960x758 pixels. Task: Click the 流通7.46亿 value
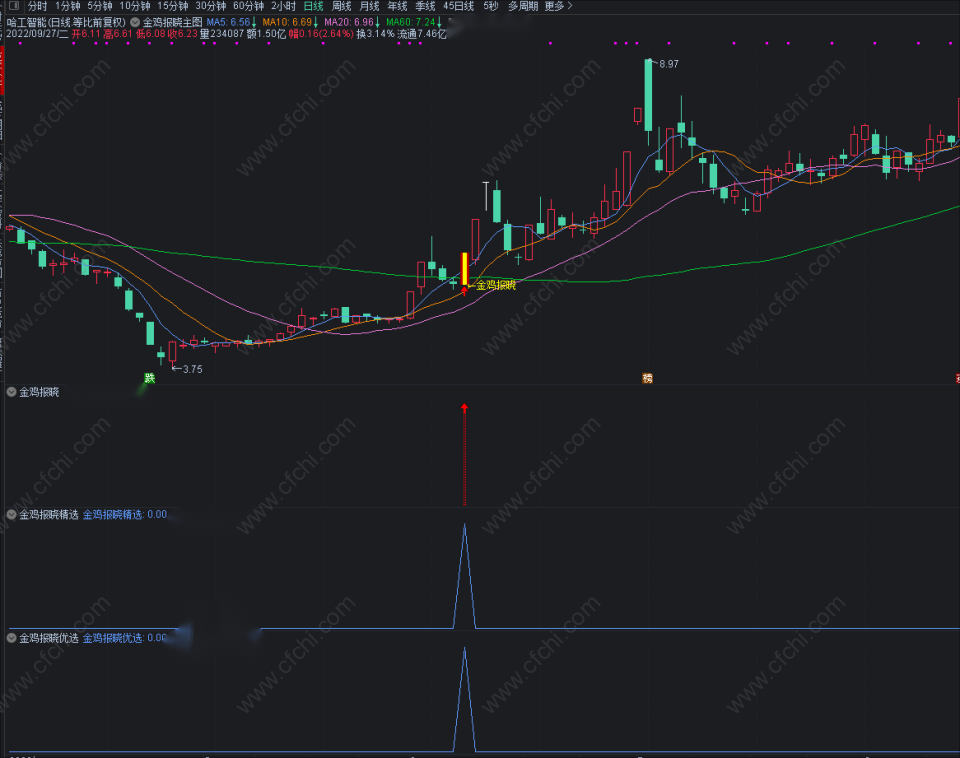(422, 34)
